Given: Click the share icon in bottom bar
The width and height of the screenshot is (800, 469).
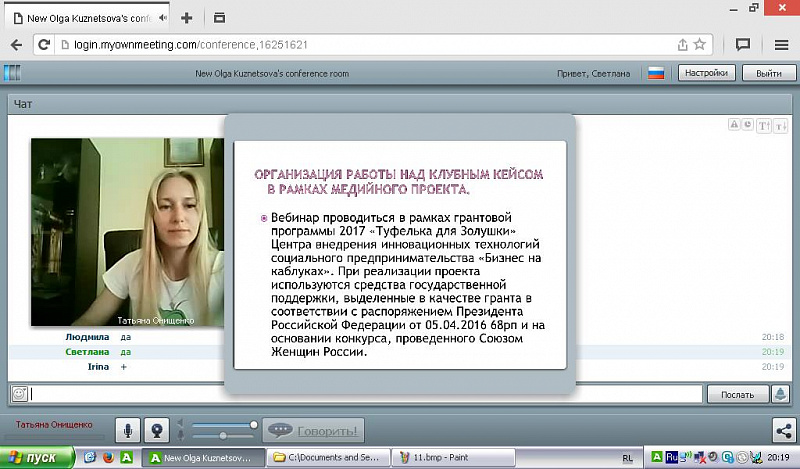Looking at the screenshot, I should pyautogui.click(x=782, y=430).
